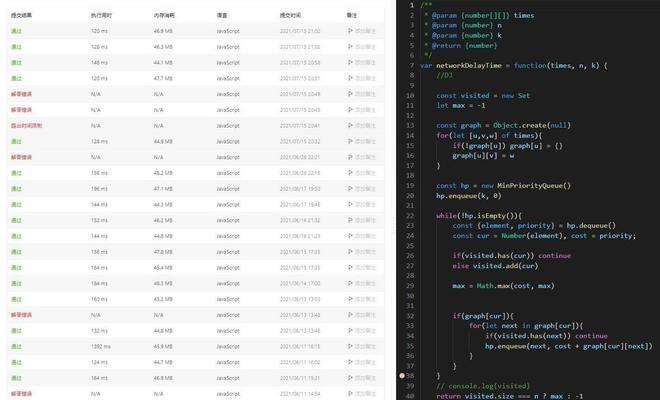Click the 44.1 MB memory cell

(163, 62)
